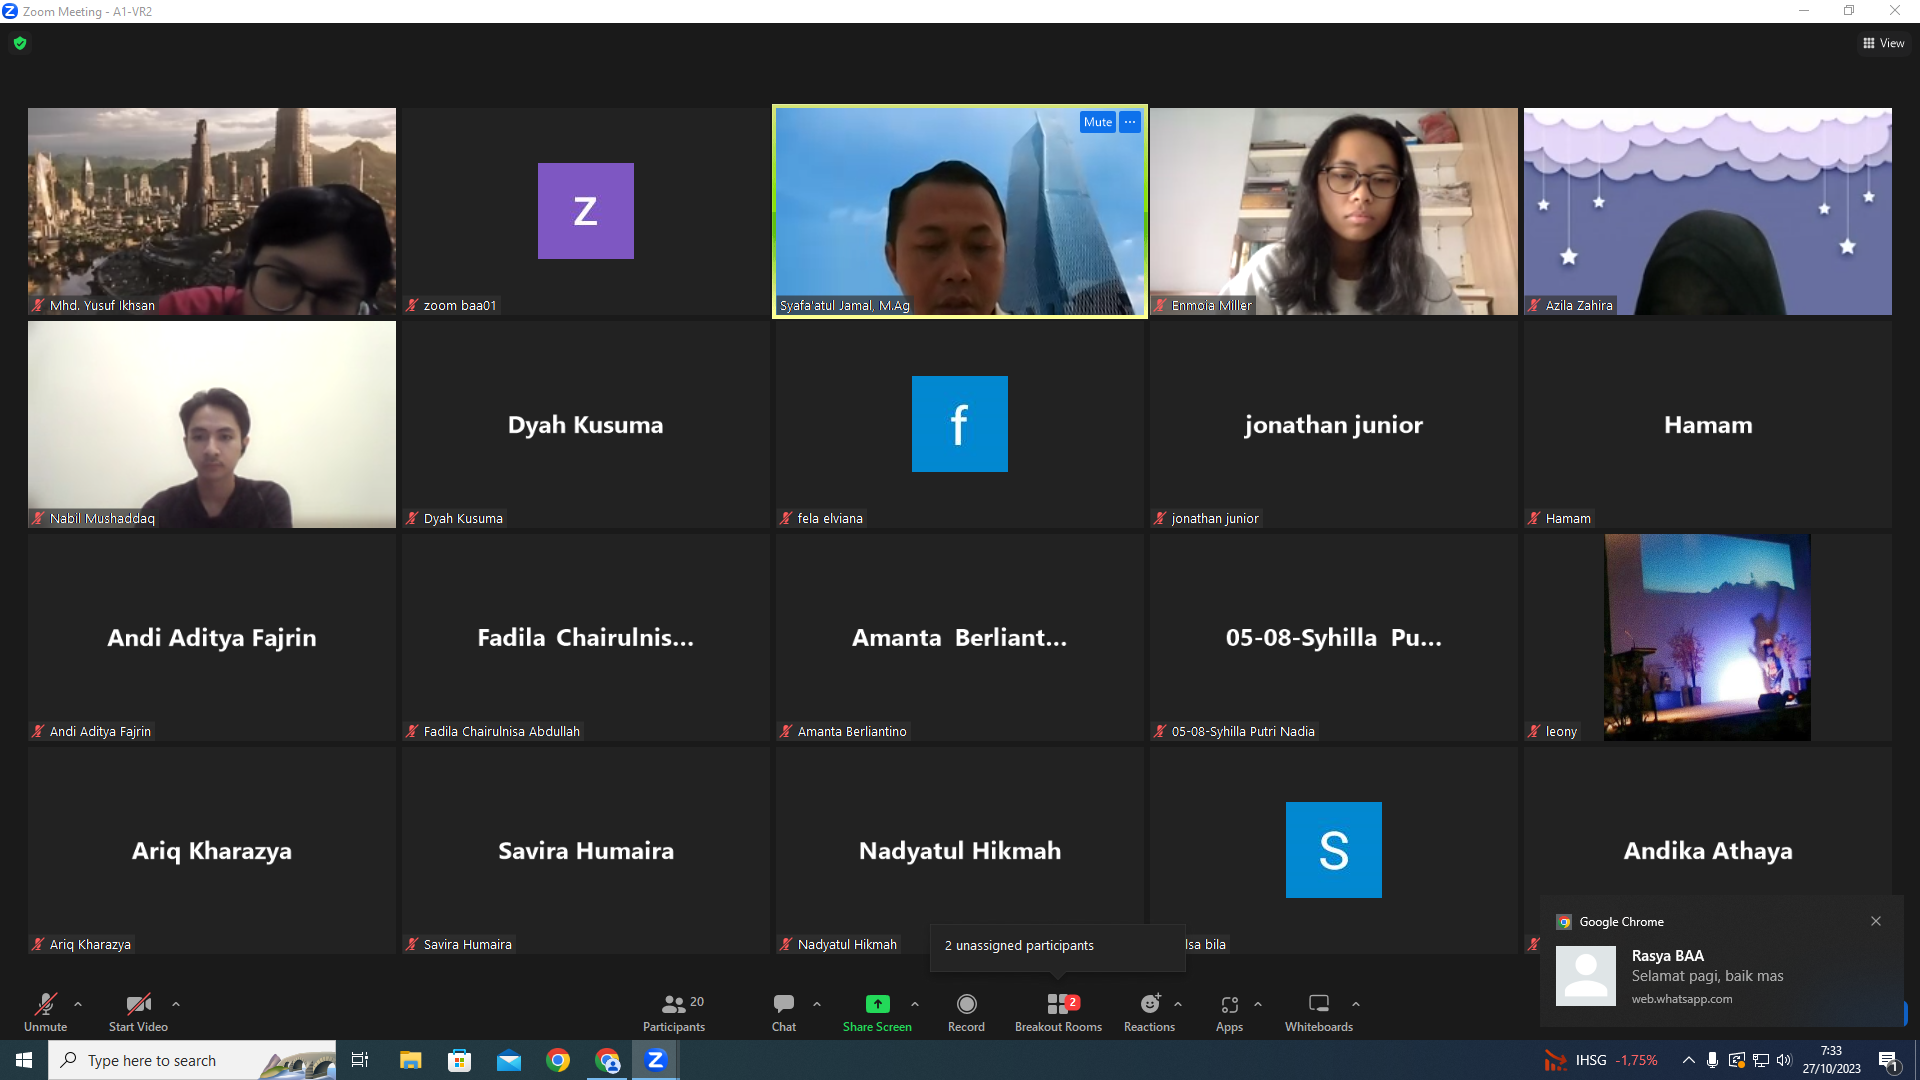Open File Explorer from taskbar
Screen dimensions: 1920x1080
410,1060
